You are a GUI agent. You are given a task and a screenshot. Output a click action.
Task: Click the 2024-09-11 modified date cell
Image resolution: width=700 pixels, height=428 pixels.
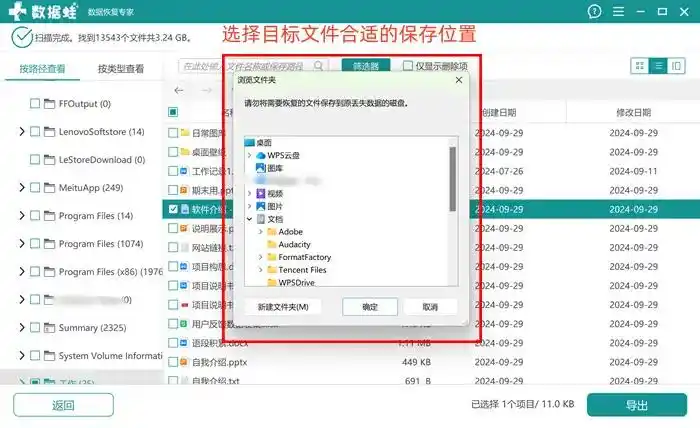click(x=633, y=171)
